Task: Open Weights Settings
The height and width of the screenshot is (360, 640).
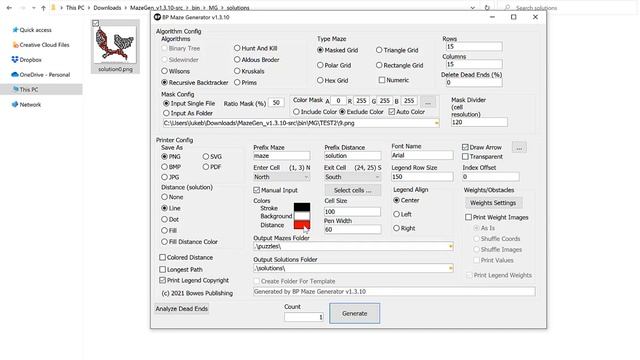Action: 493,203
